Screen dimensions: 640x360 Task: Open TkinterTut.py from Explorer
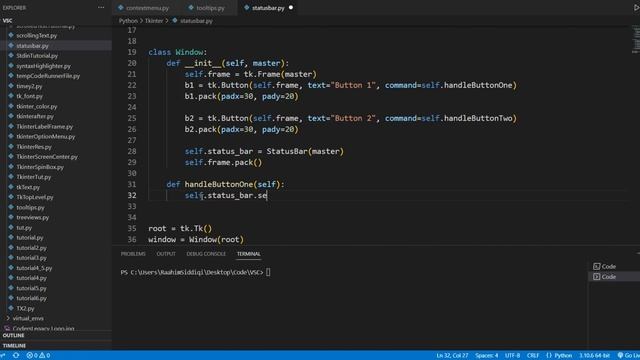click(x=33, y=177)
